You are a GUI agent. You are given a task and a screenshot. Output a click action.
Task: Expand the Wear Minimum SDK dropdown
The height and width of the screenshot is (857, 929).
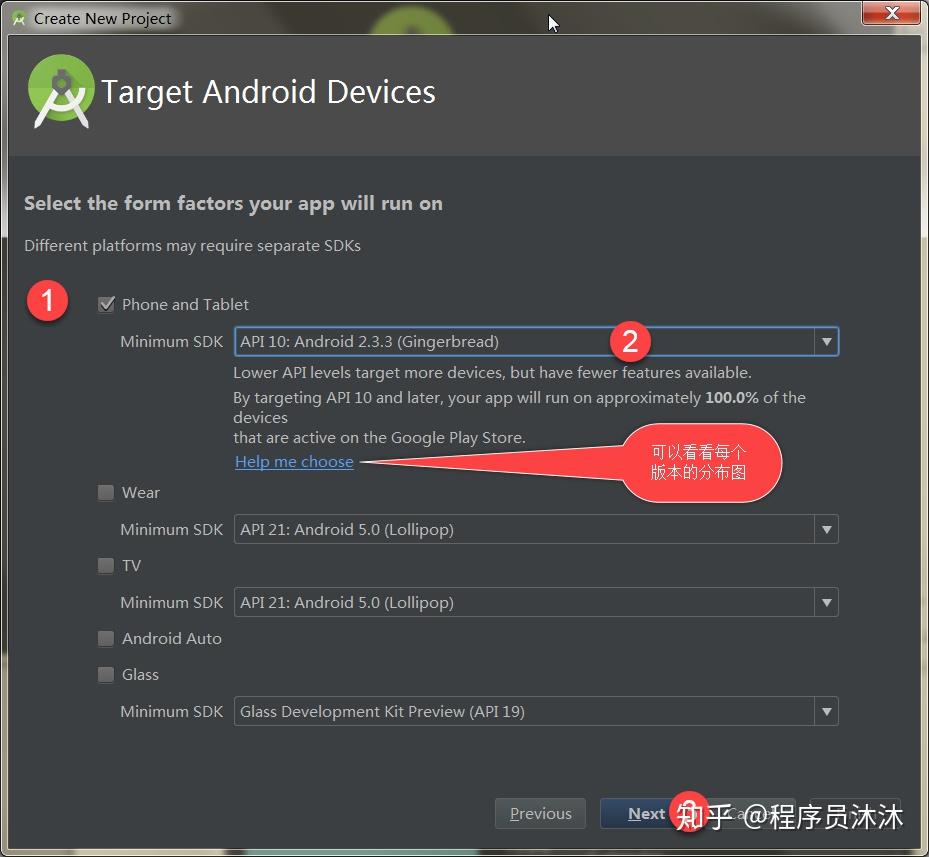826,529
